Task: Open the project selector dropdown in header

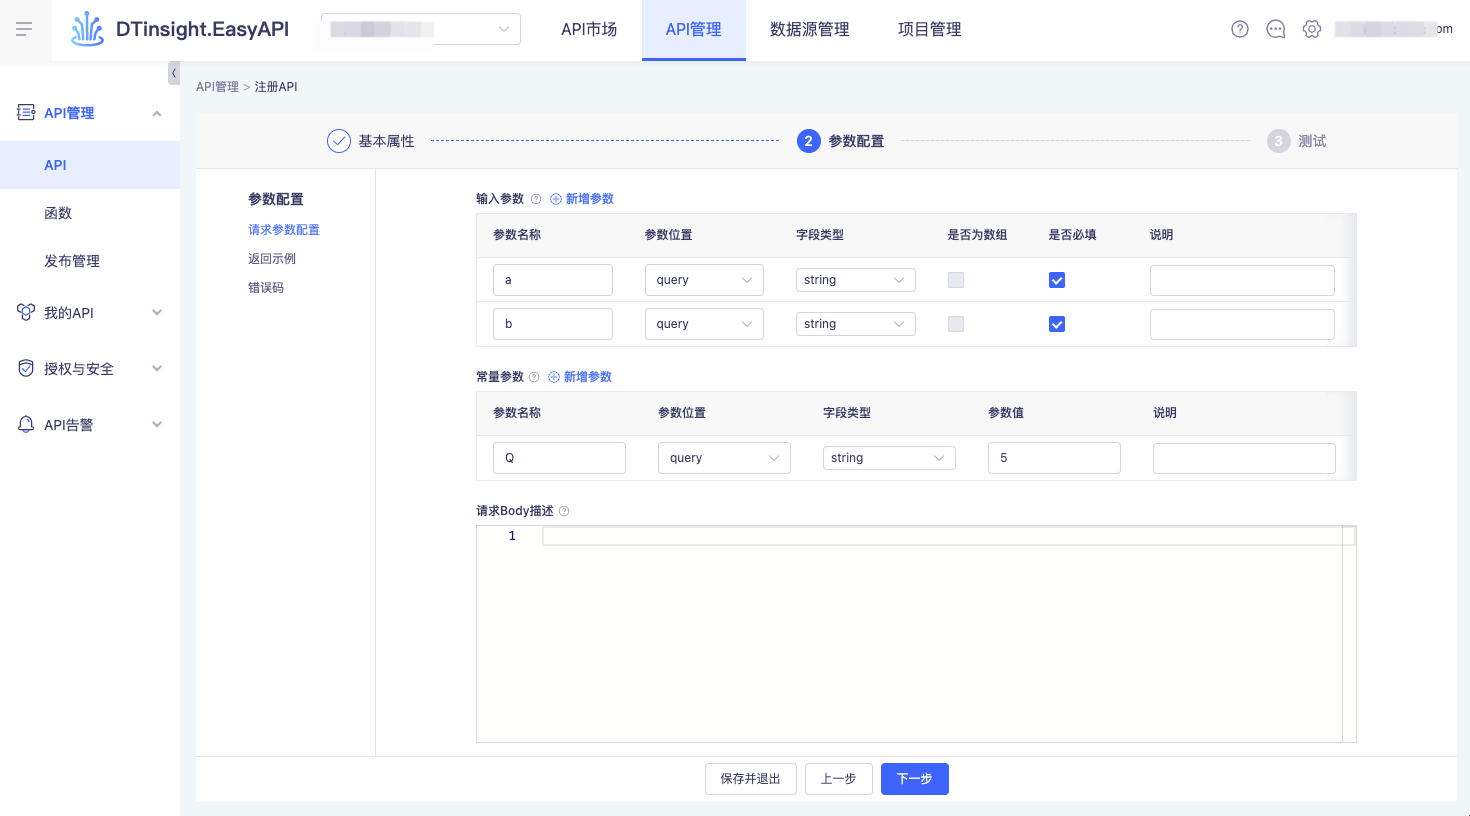Action: click(x=421, y=29)
